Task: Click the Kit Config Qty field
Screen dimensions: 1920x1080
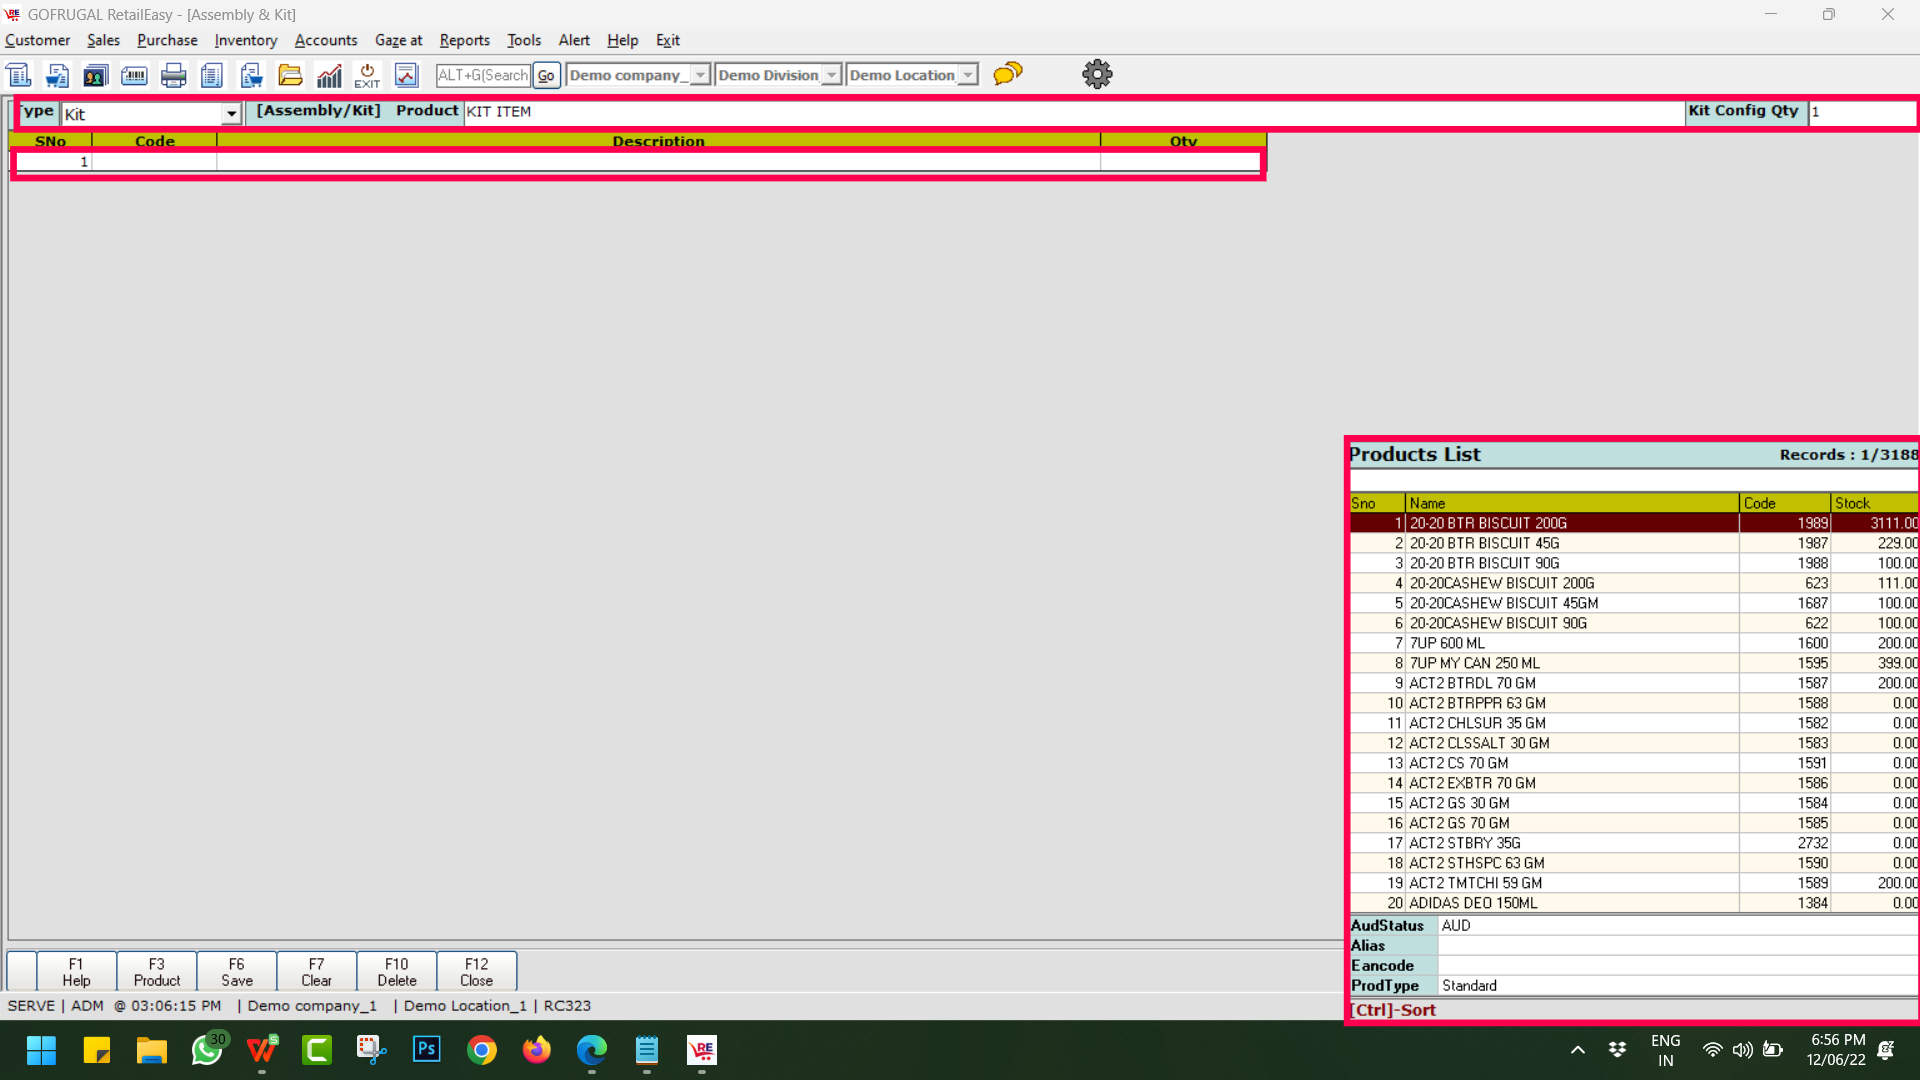Action: tap(1860, 112)
